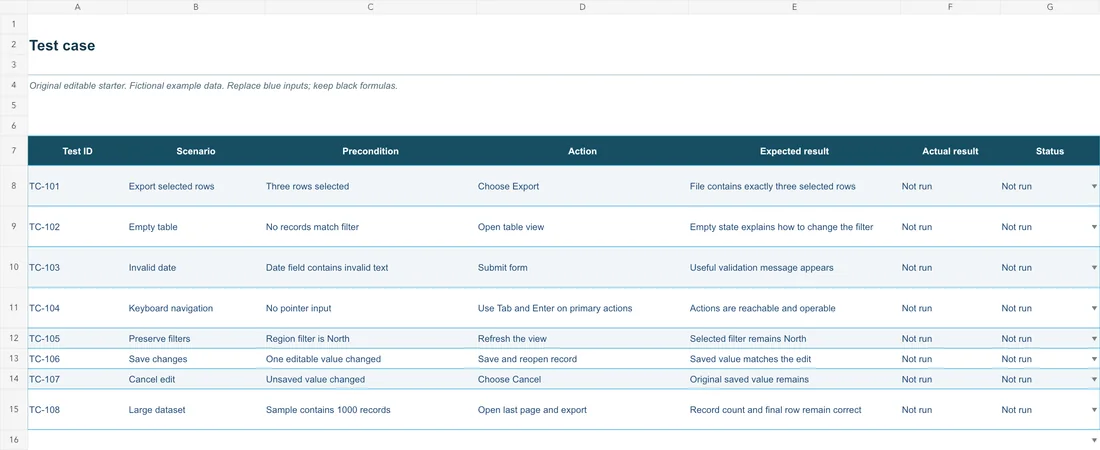This screenshot has width=1100, height=450.
Task: Open Status dropdown arrow for TC-105 row
Action: 1094,338
